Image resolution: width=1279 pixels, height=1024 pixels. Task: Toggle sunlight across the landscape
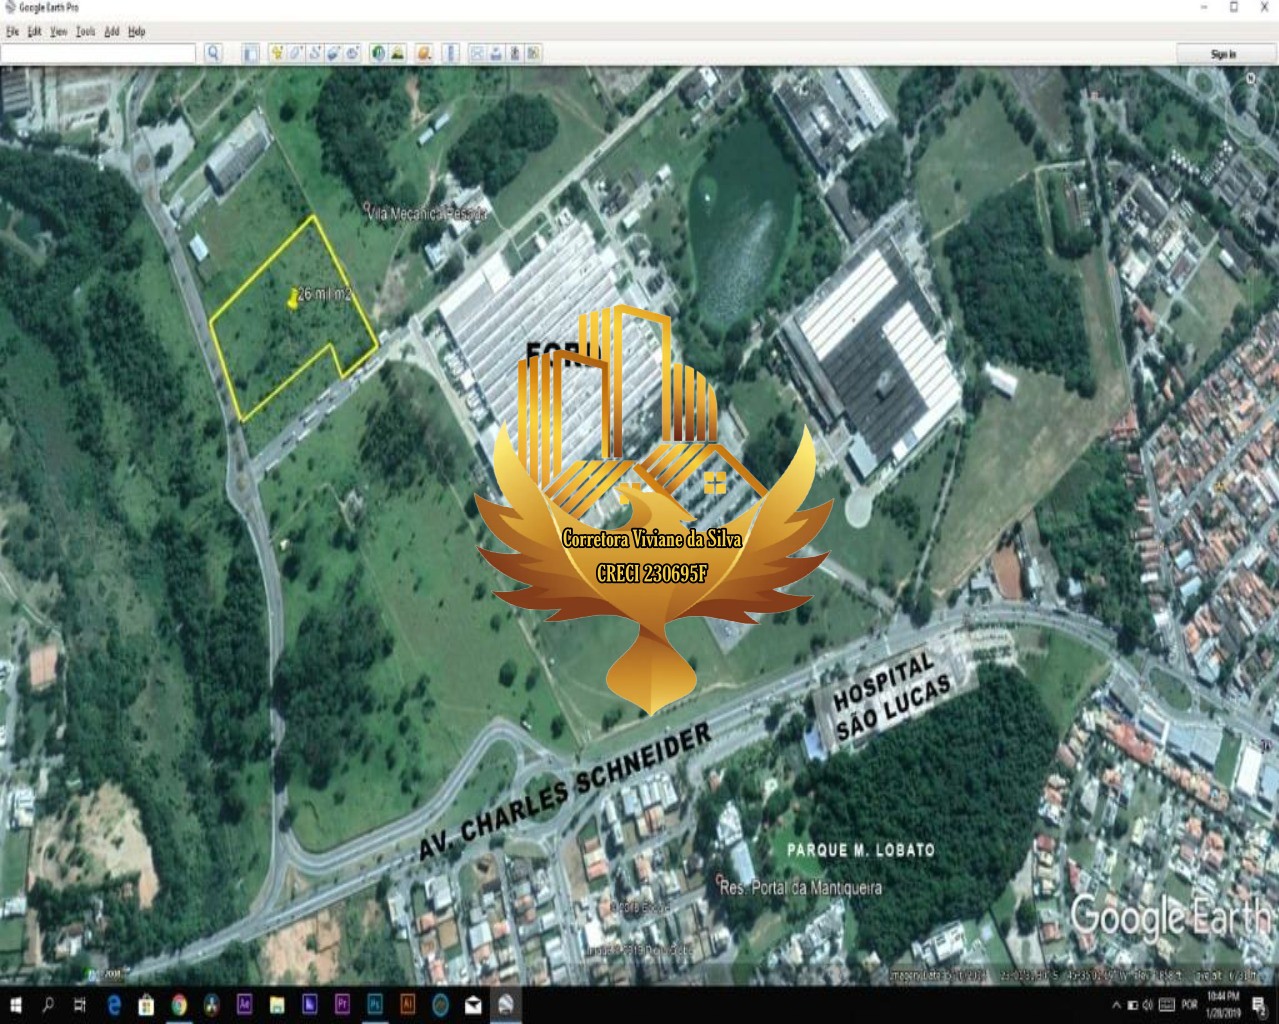pos(398,55)
